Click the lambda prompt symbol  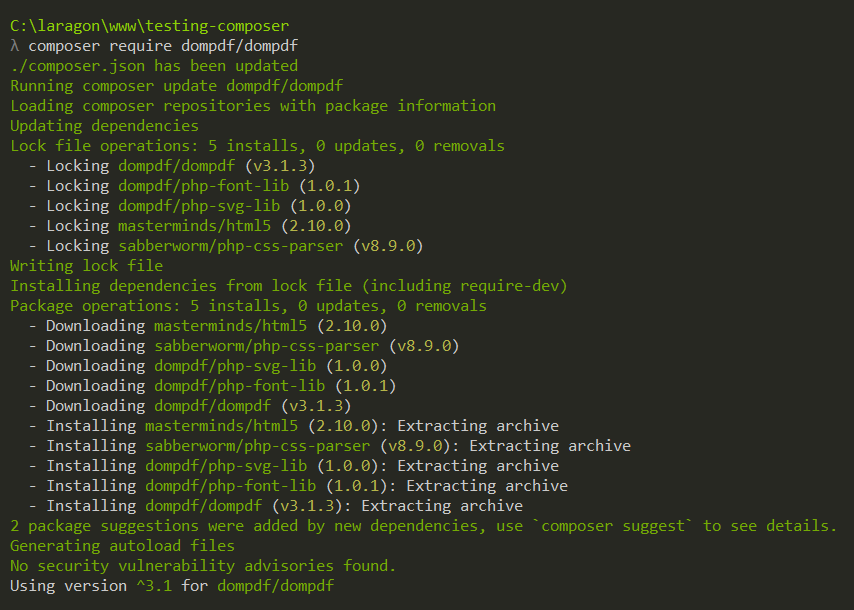coord(15,46)
